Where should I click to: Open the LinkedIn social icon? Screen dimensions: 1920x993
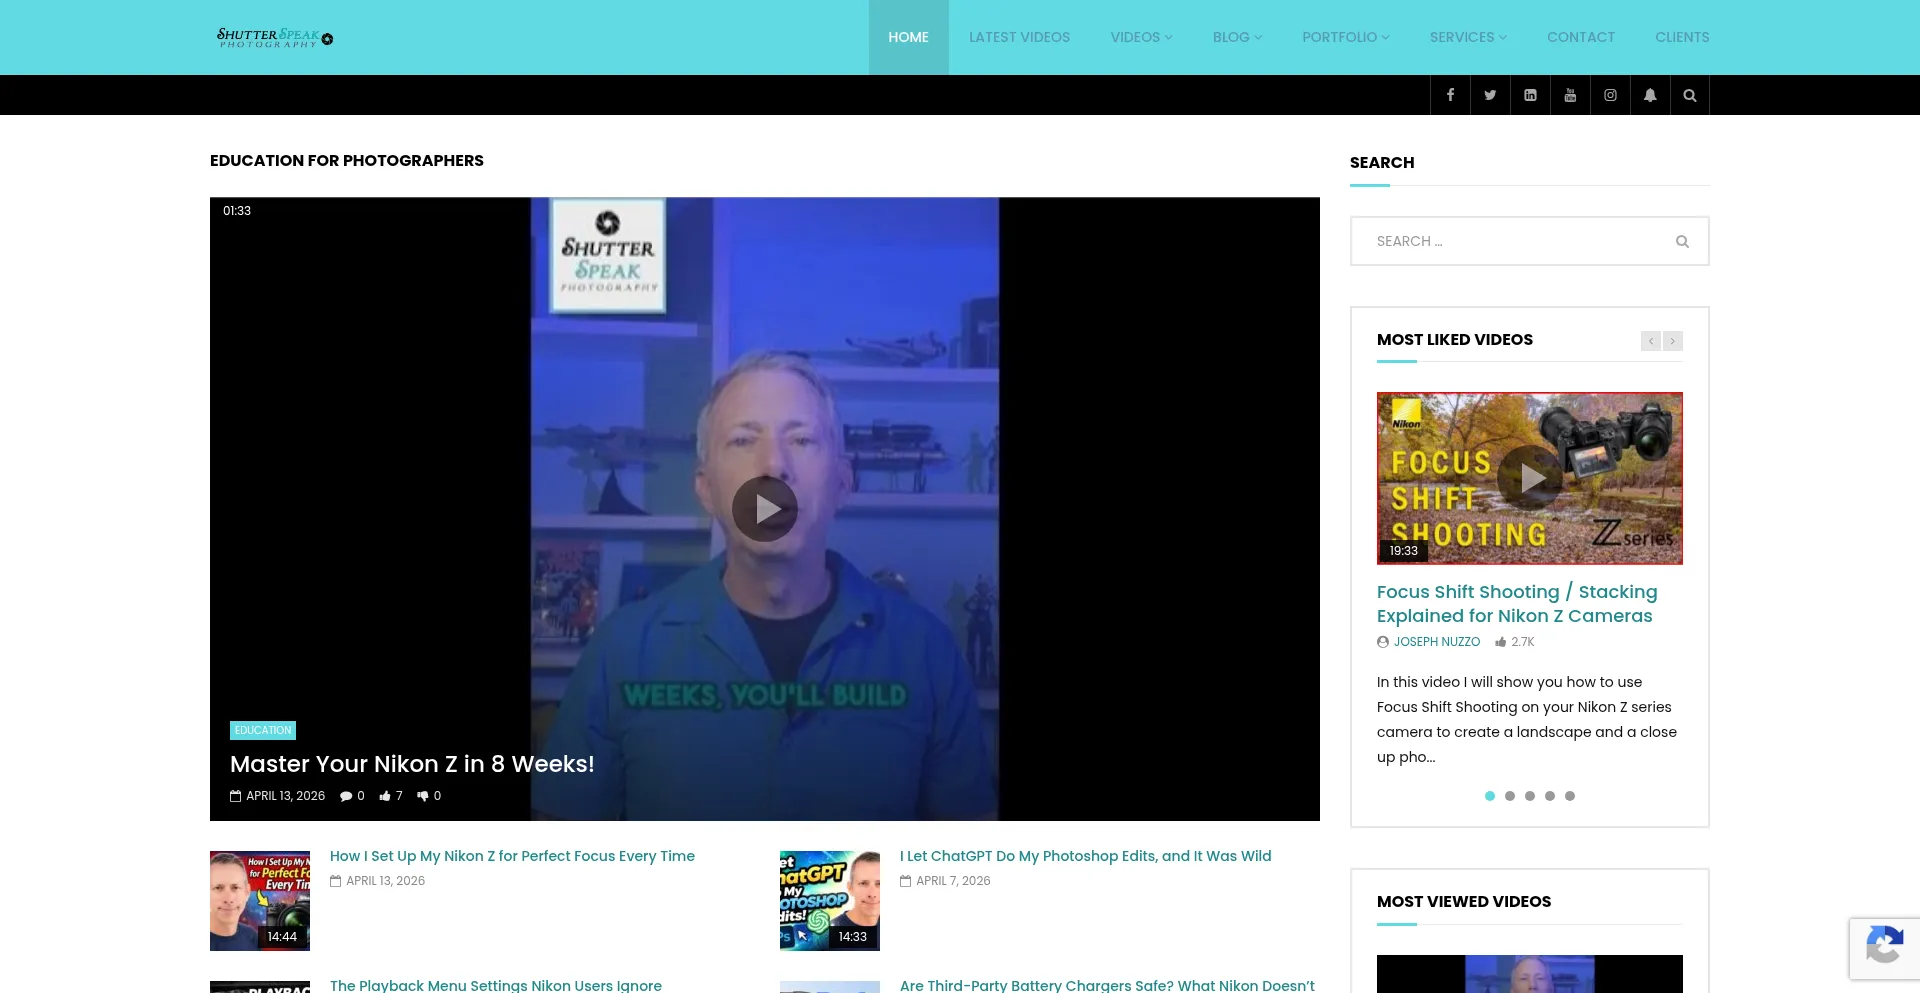1530,95
